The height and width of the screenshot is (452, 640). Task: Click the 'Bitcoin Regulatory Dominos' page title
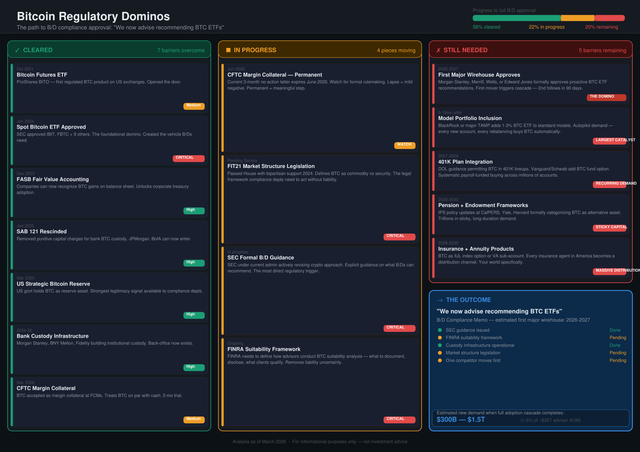(93, 16)
